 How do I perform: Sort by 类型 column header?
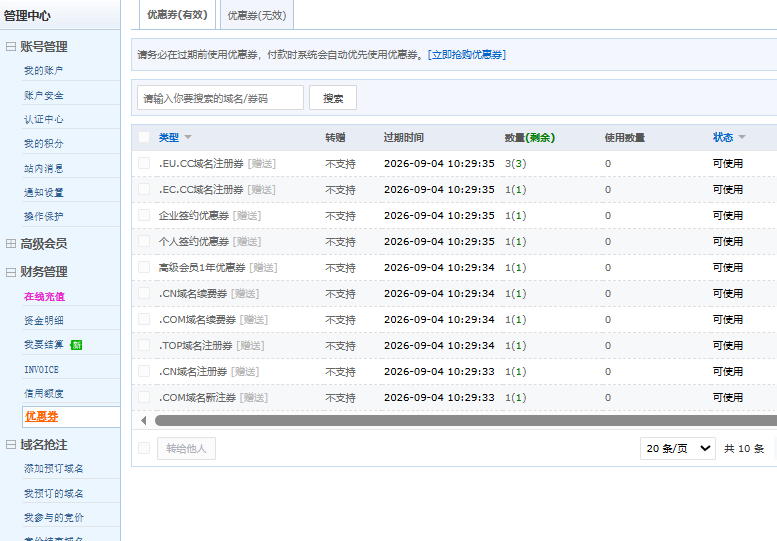(168, 137)
